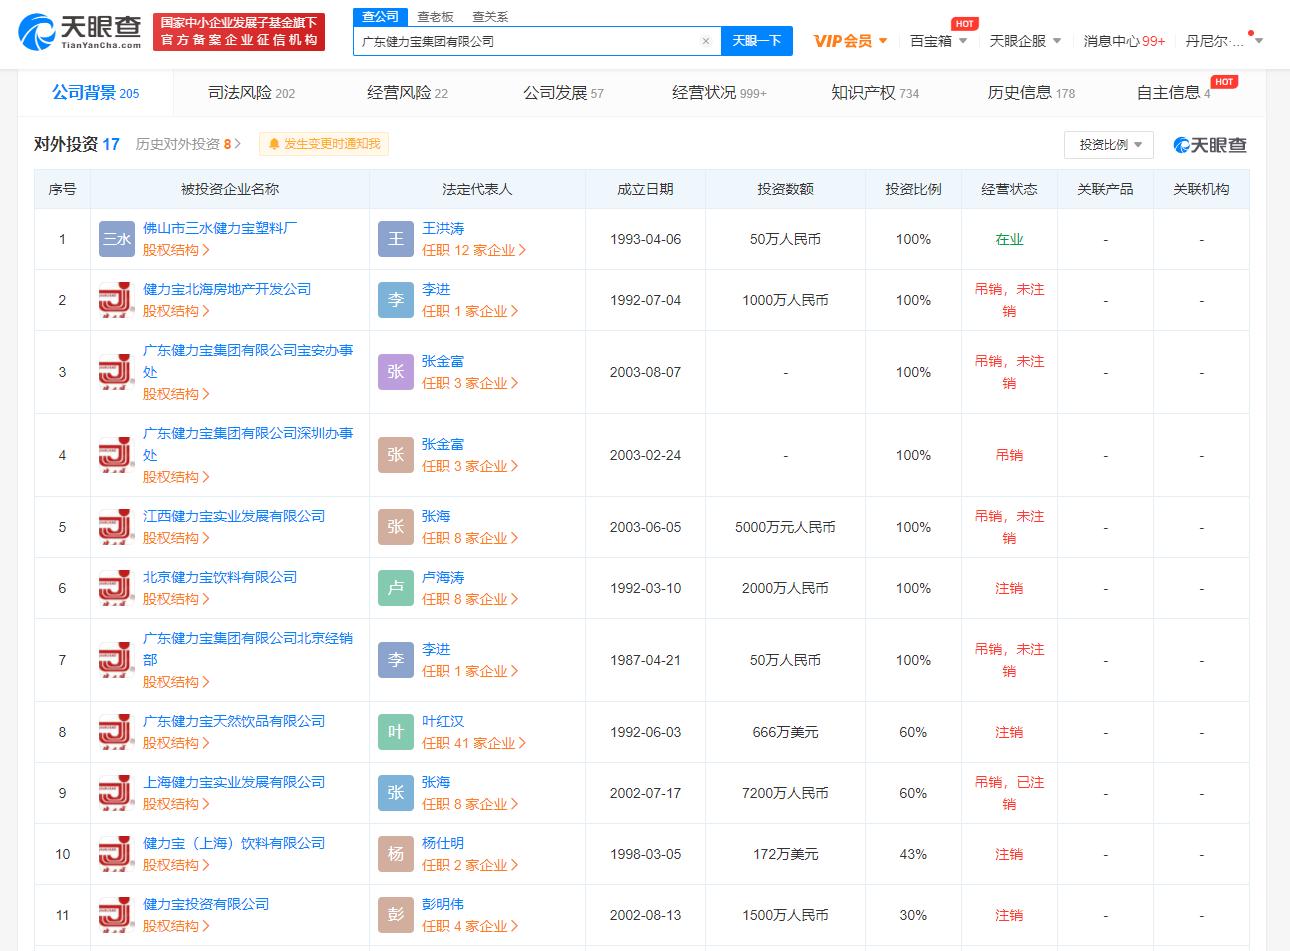
Task: Click 江西健力宝实业发展有限公司 red logo
Action: pos(116,527)
